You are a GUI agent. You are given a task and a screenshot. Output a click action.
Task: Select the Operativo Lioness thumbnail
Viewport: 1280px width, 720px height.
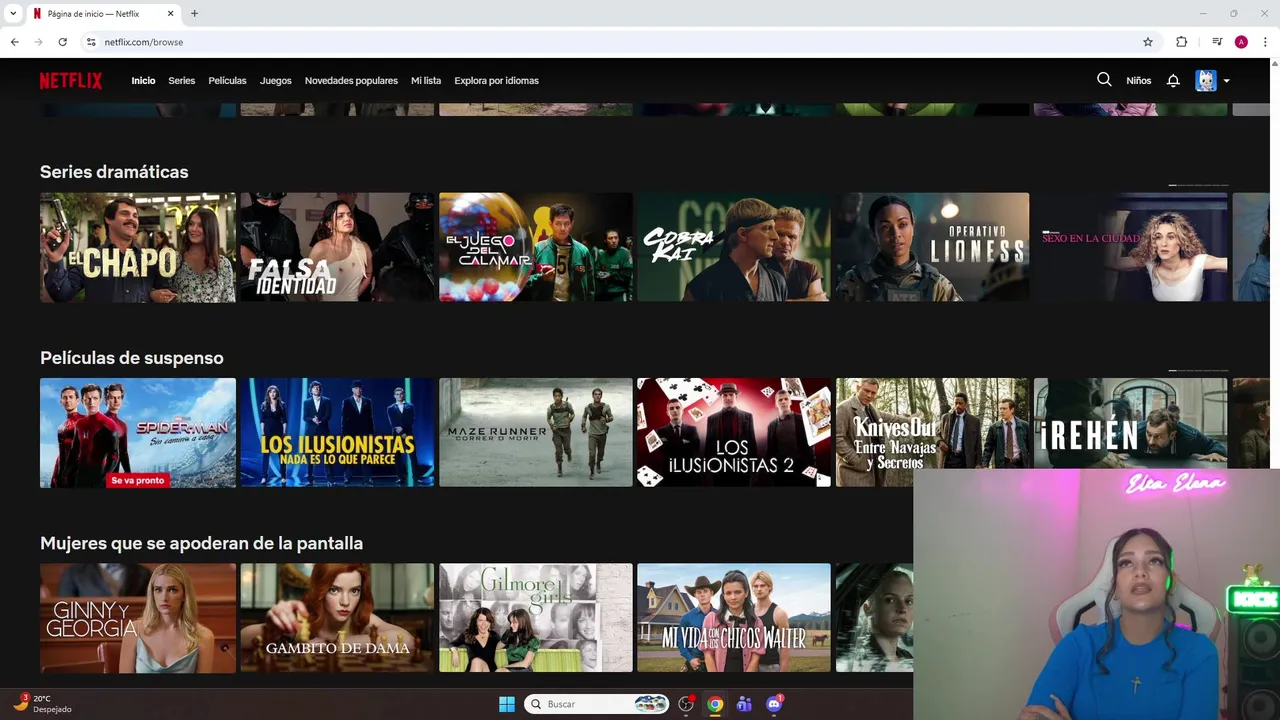coord(932,247)
